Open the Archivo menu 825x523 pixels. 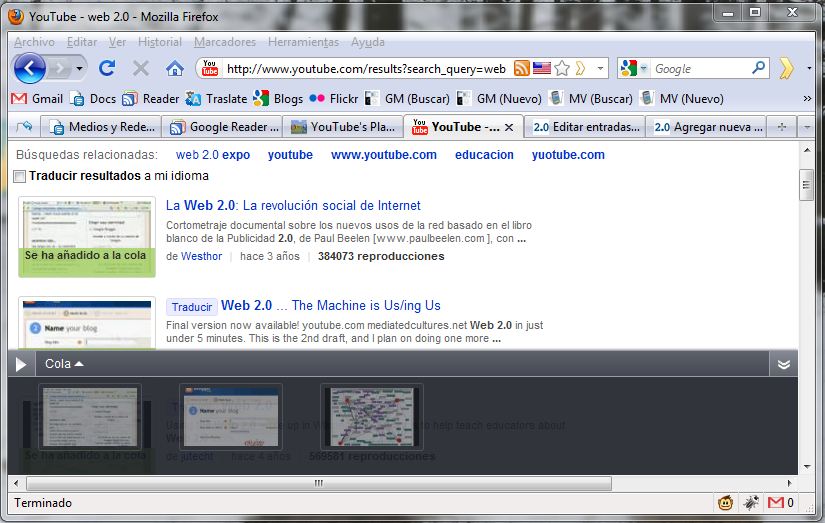pyautogui.click(x=34, y=42)
